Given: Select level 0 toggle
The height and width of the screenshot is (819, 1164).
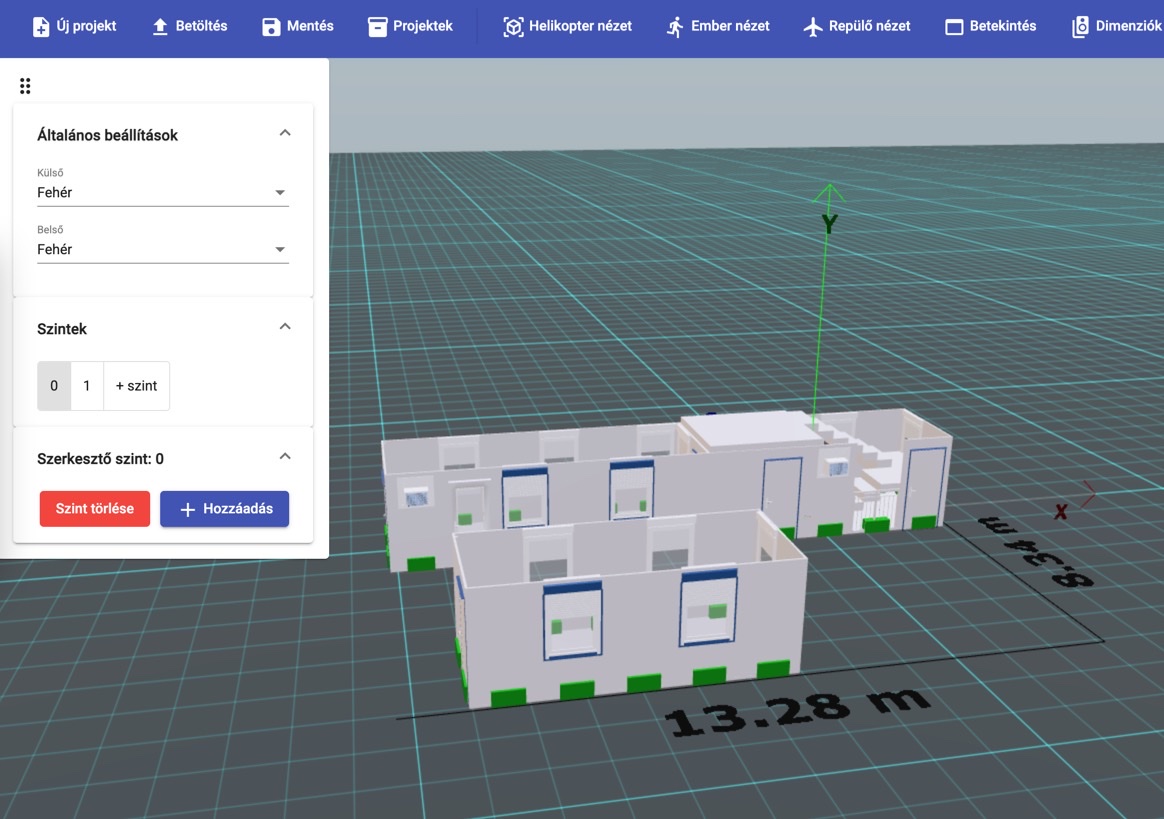Looking at the screenshot, I should point(54,386).
